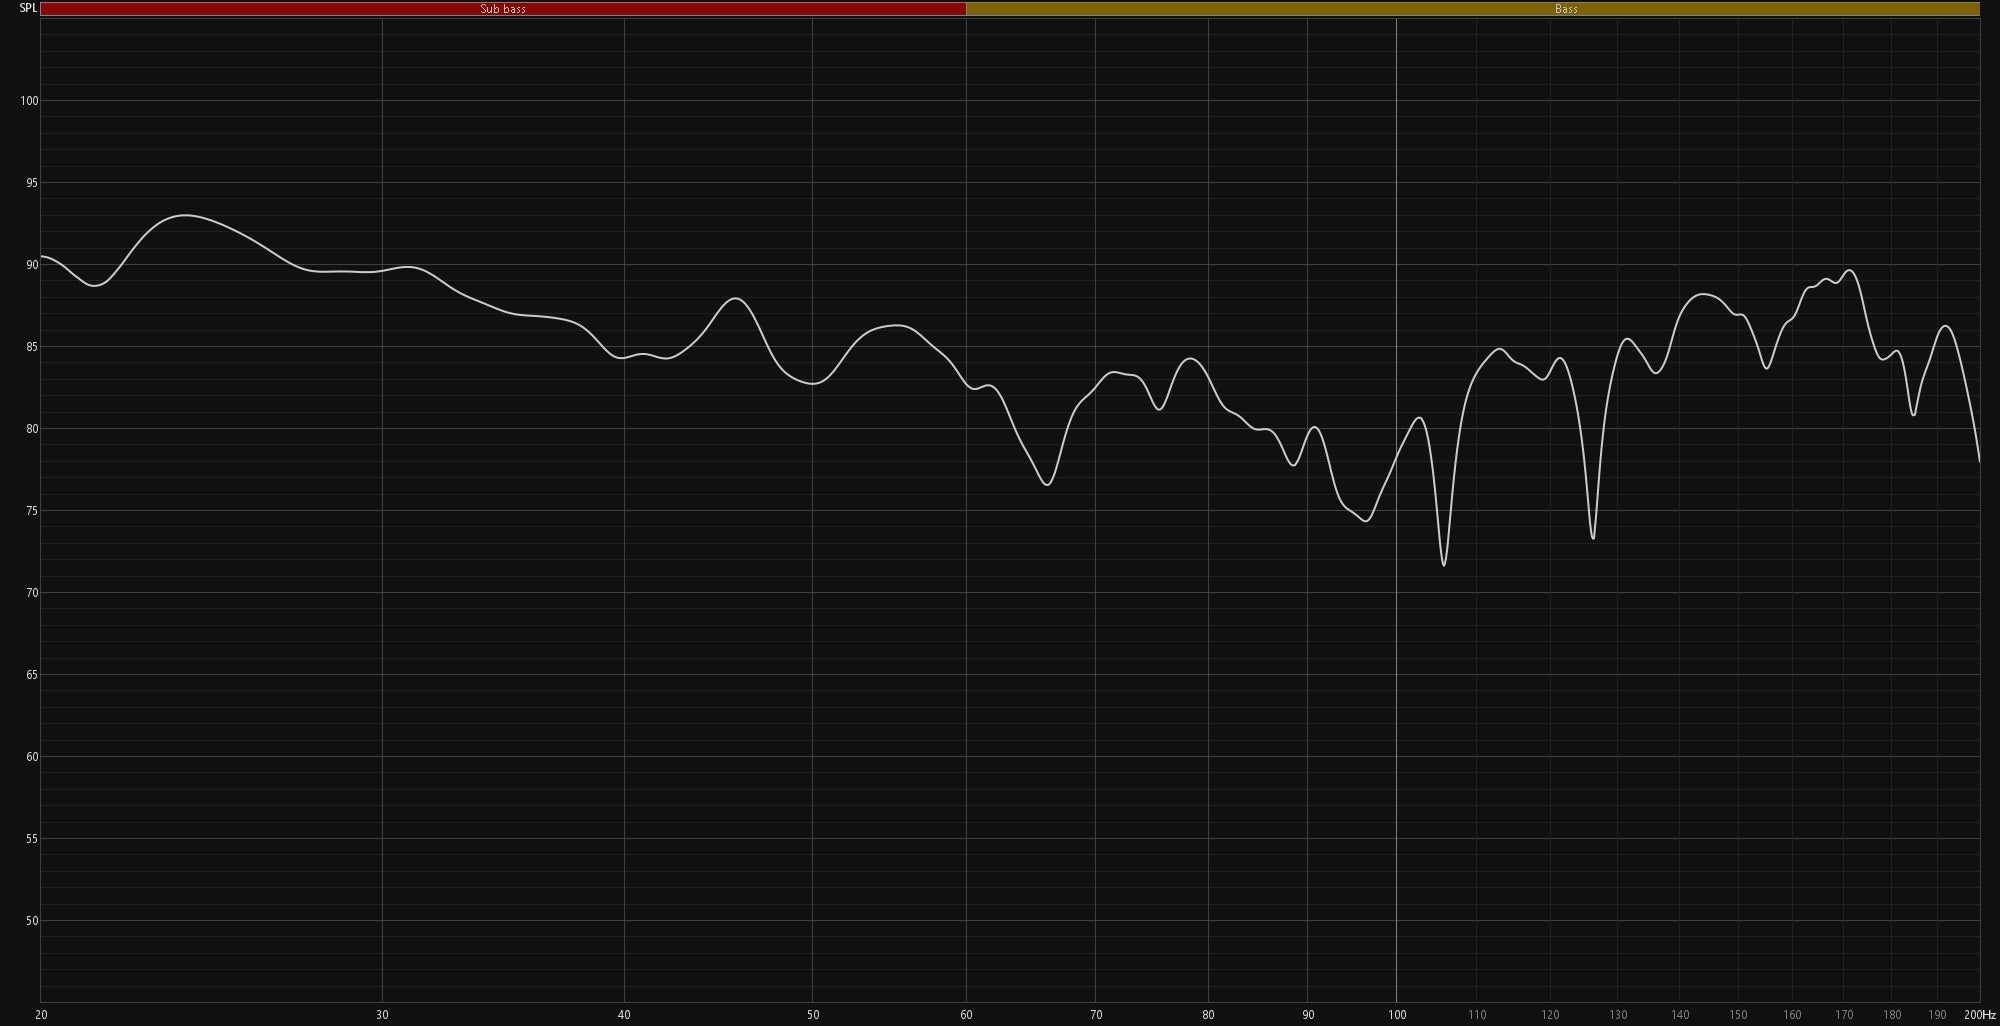Click the yellow Bass band label
Viewport: 2000px width, 1026px height.
1566,9
